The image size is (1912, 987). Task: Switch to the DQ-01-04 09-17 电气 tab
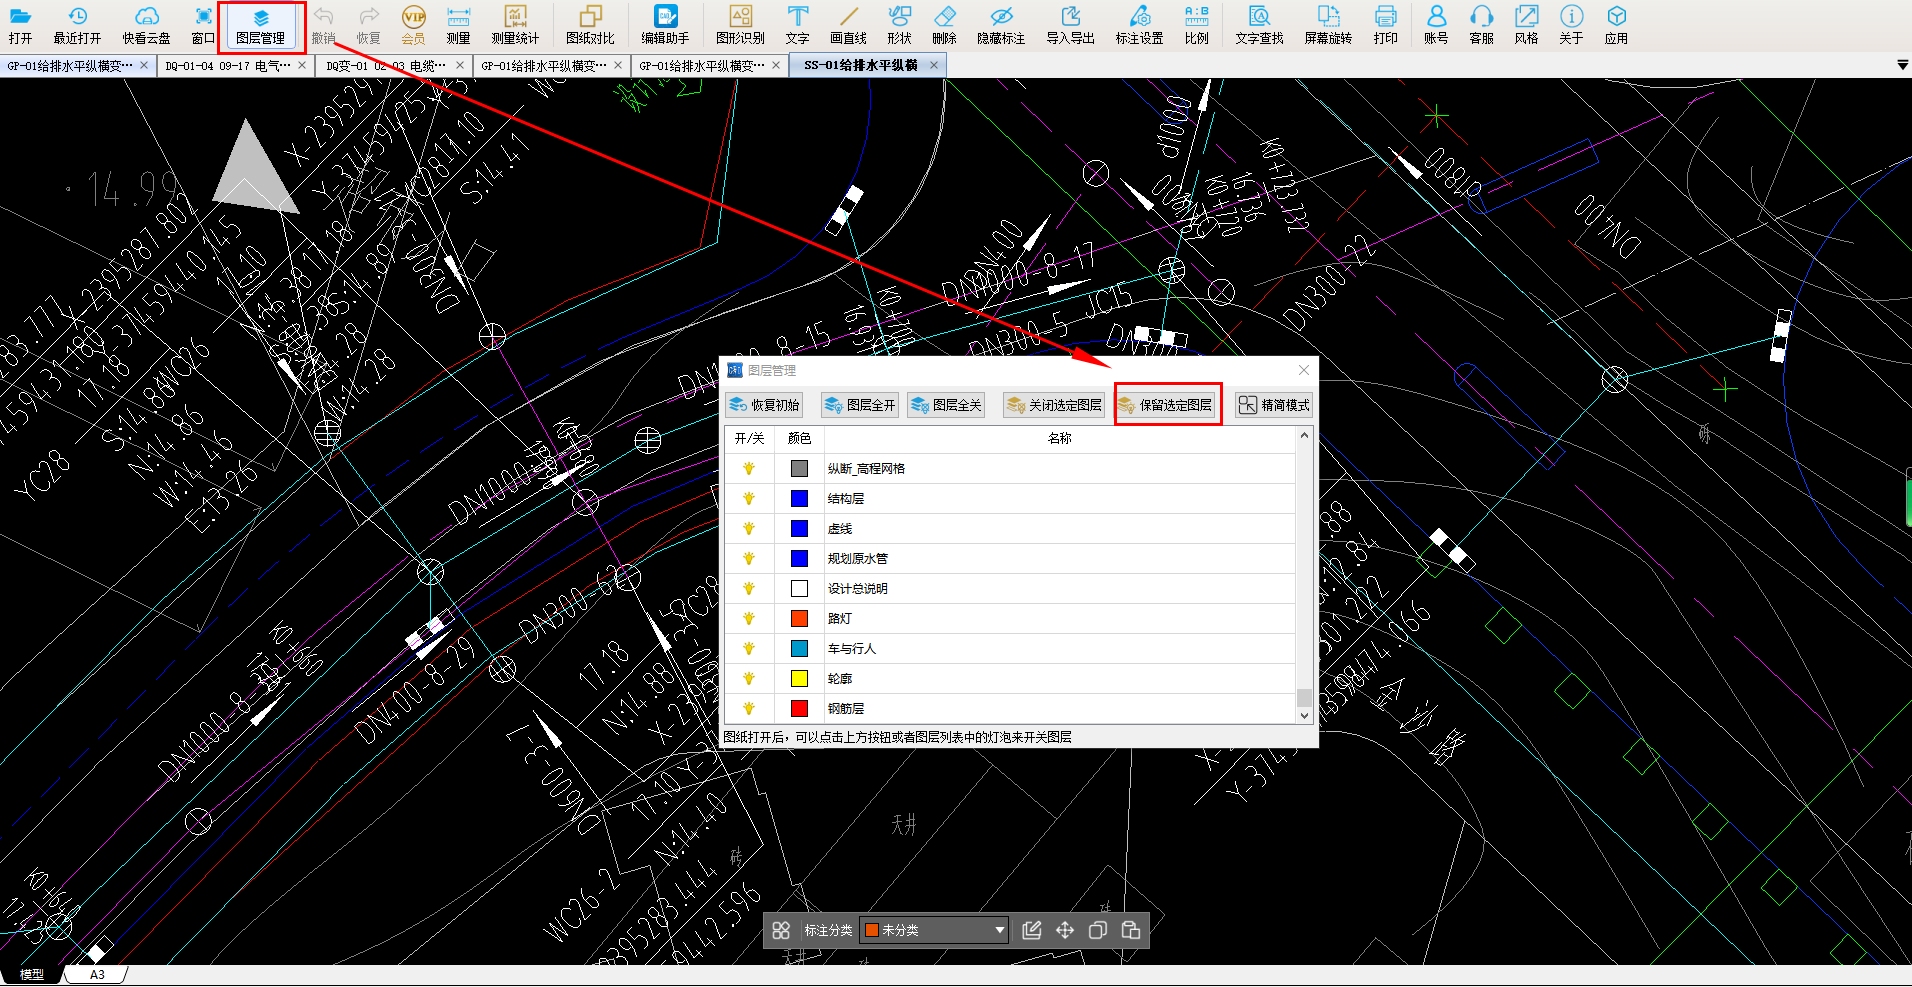228,66
